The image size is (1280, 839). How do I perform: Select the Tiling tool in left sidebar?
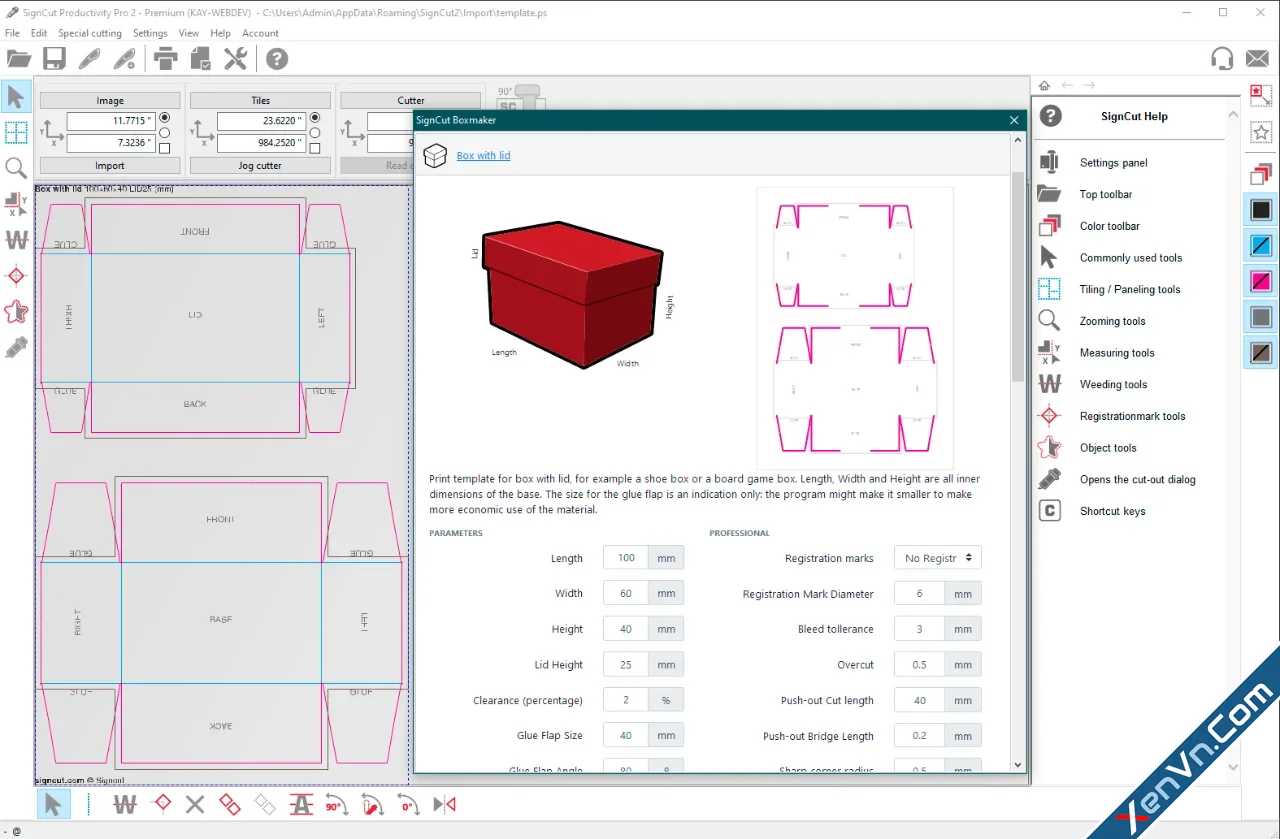[16, 133]
